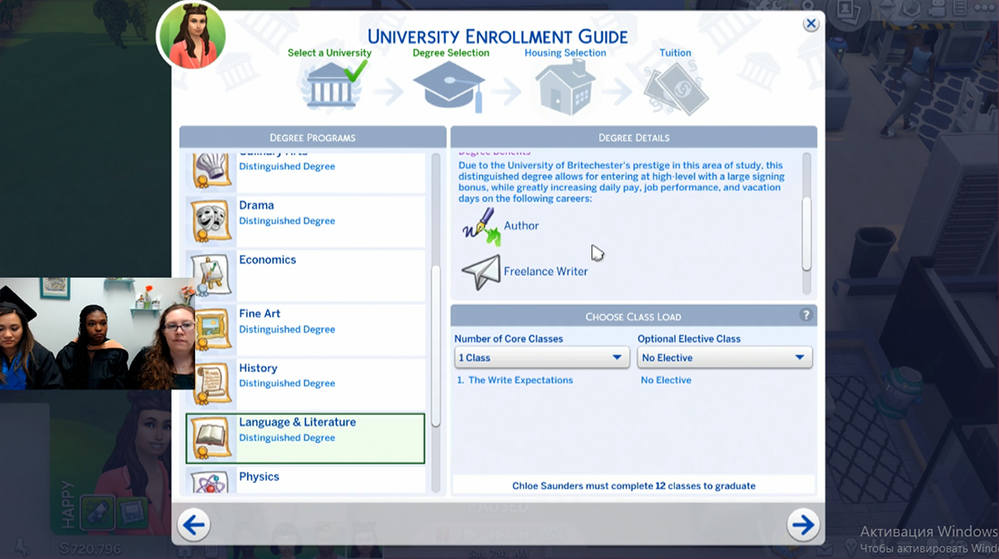Click the 12 classes to graduate message
This screenshot has height=559, width=999.
click(x=634, y=486)
